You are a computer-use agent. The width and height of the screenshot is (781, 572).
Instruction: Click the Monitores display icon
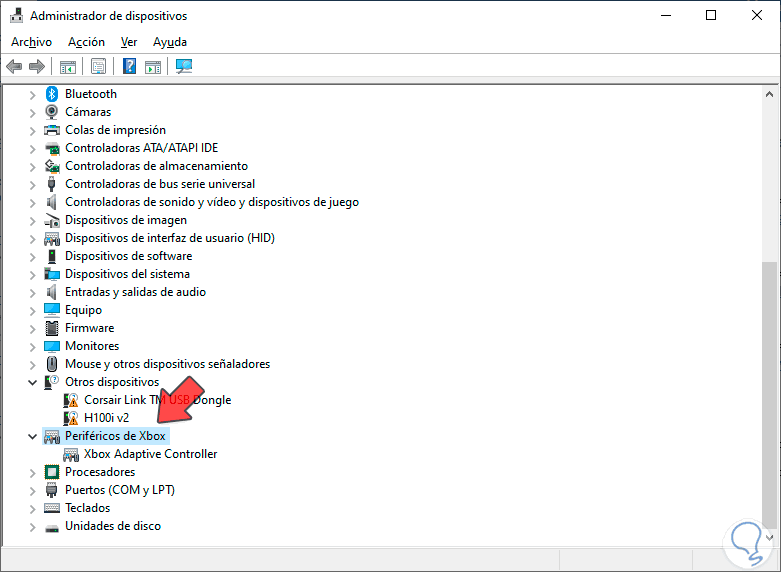click(52, 346)
